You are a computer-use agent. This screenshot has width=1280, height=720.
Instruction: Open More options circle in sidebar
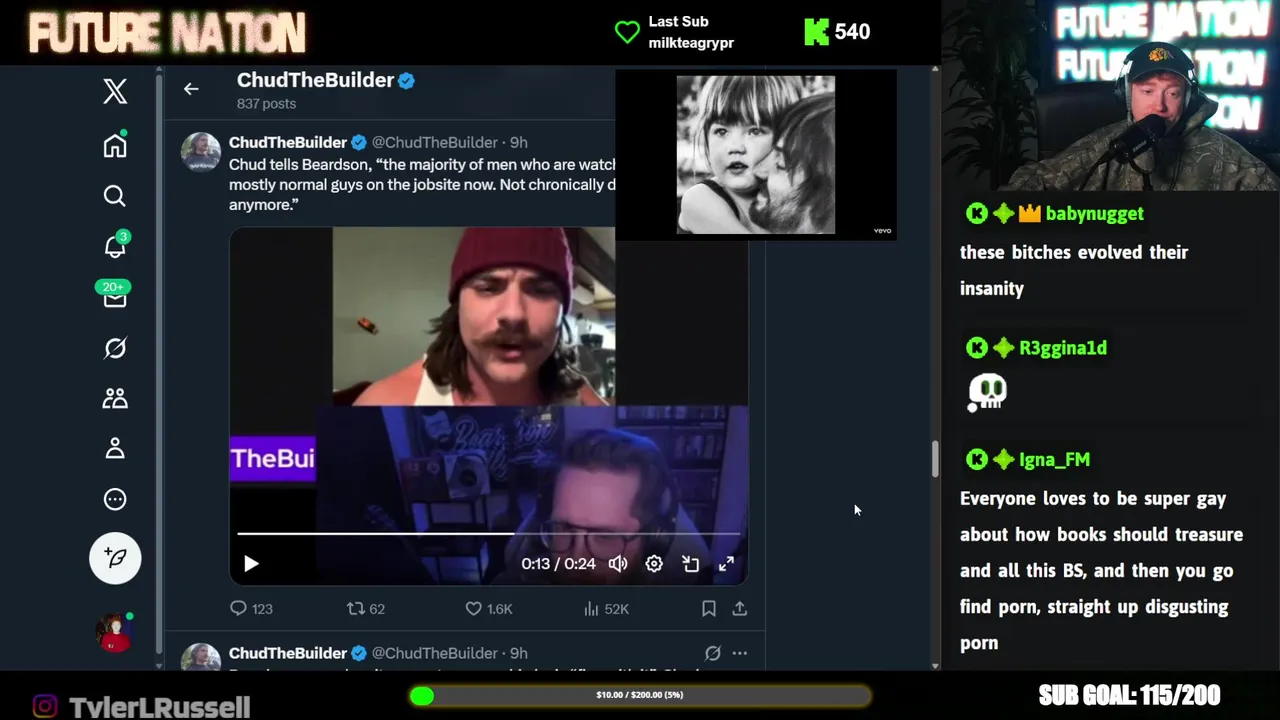(115, 499)
